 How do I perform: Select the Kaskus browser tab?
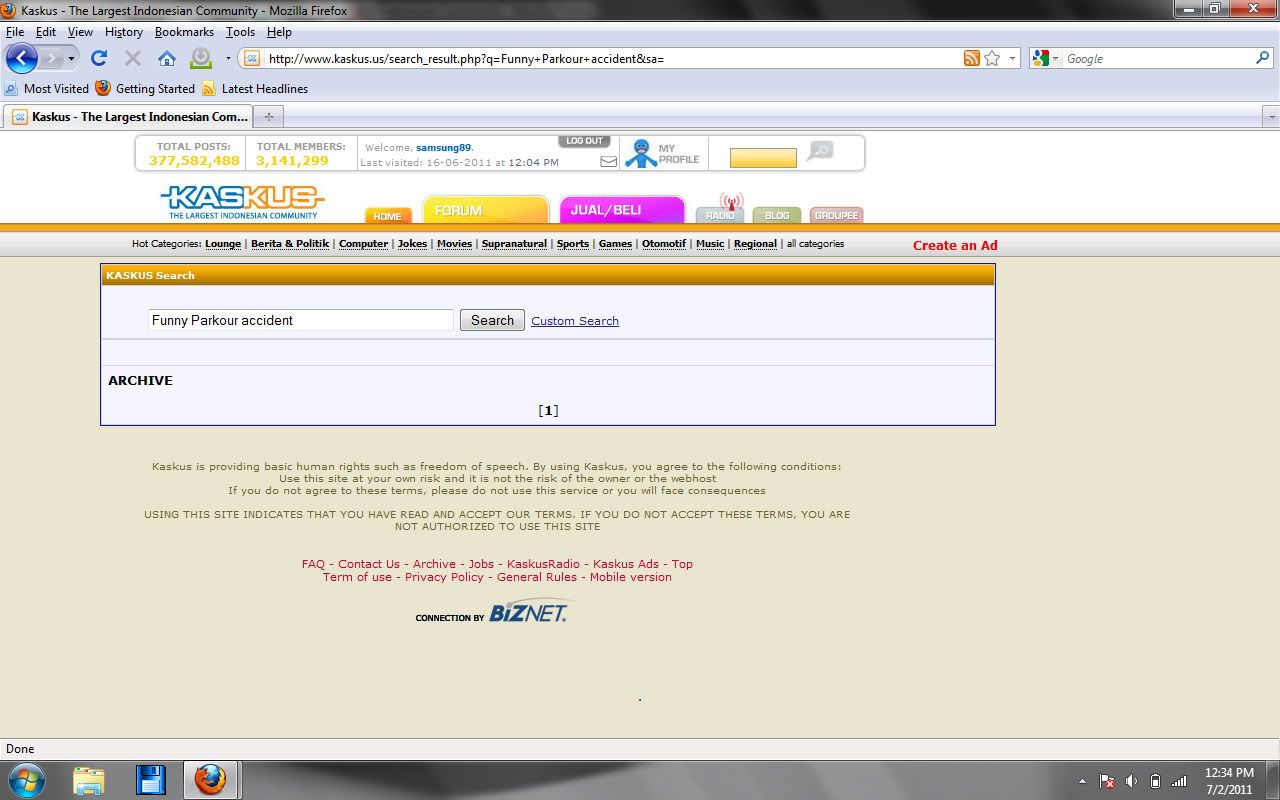128,116
